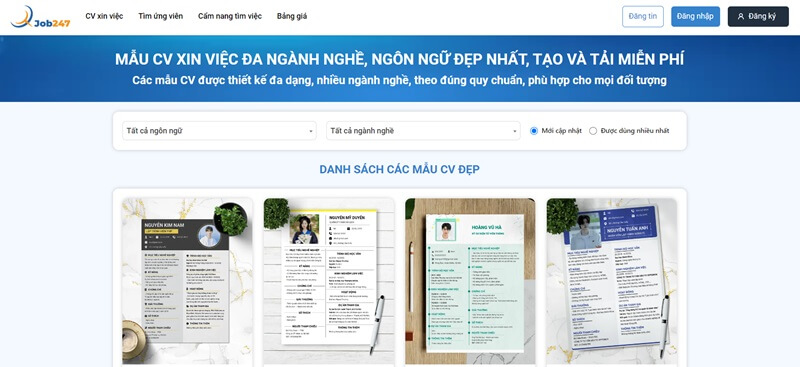Open the CV xin việc menu
800x367 pixels.
click(104, 16)
